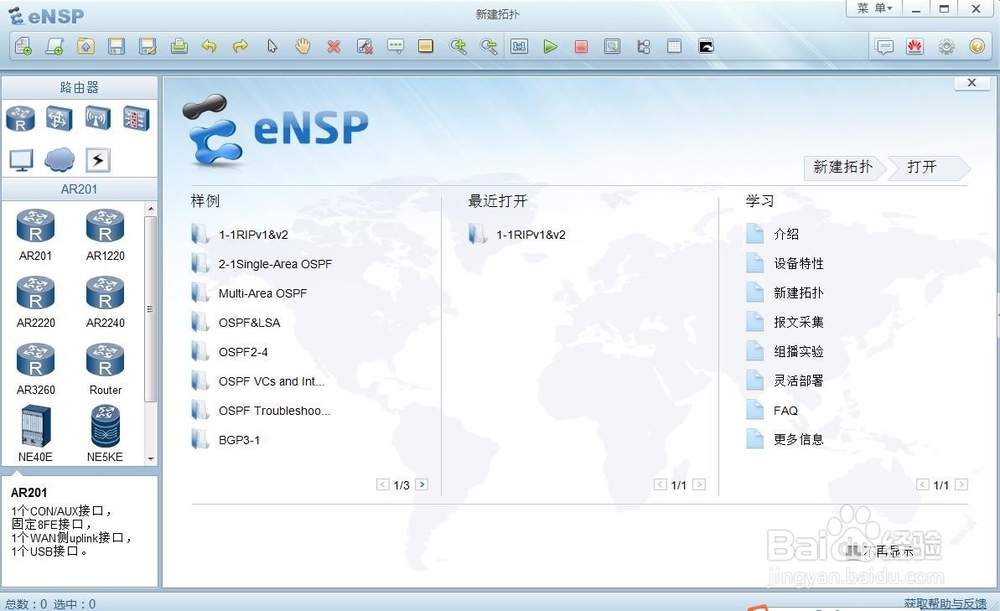Image resolution: width=1000 pixels, height=611 pixels.
Task: Close the welcome panel with its X
Action: click(972, 83)
